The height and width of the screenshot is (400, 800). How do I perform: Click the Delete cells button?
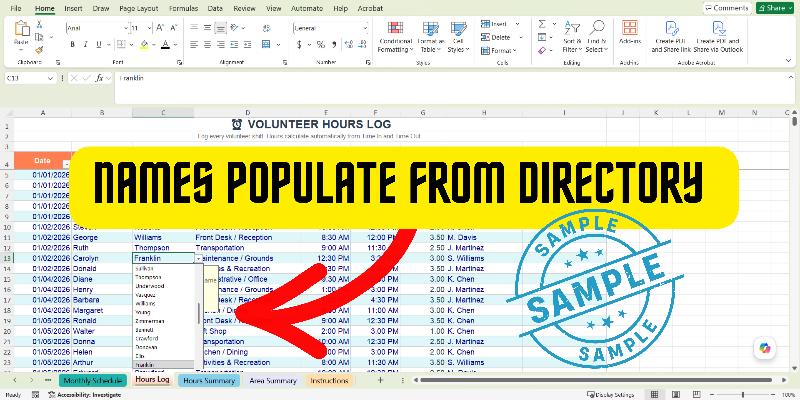pos(496,37)
